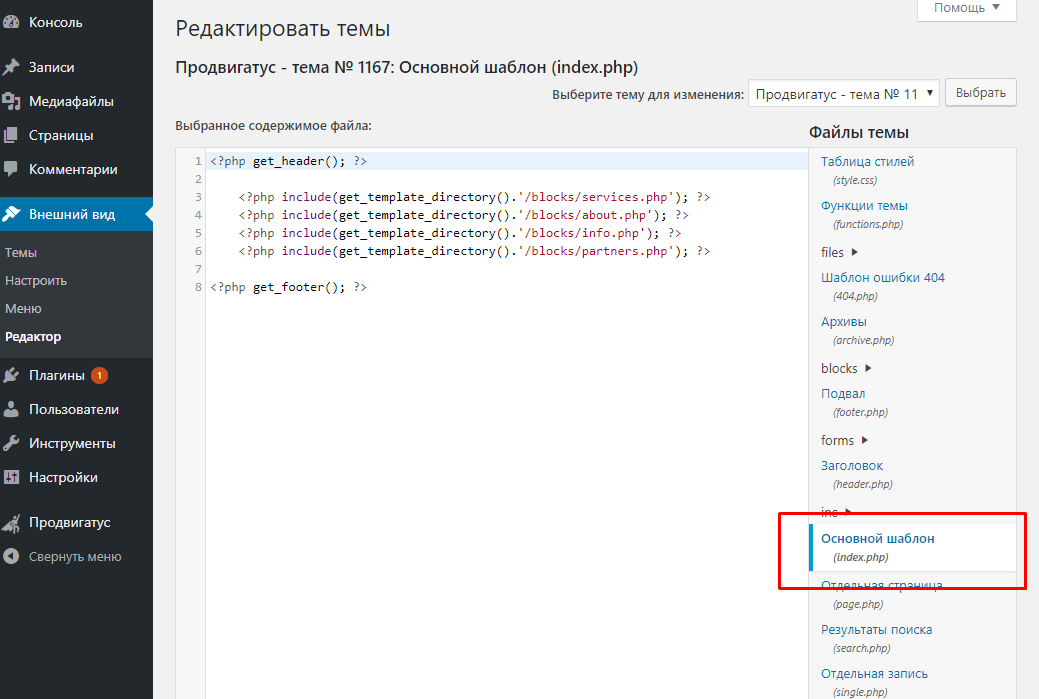
Task: Click the Страницы pages icon
Action: click(x=12, y=135)
